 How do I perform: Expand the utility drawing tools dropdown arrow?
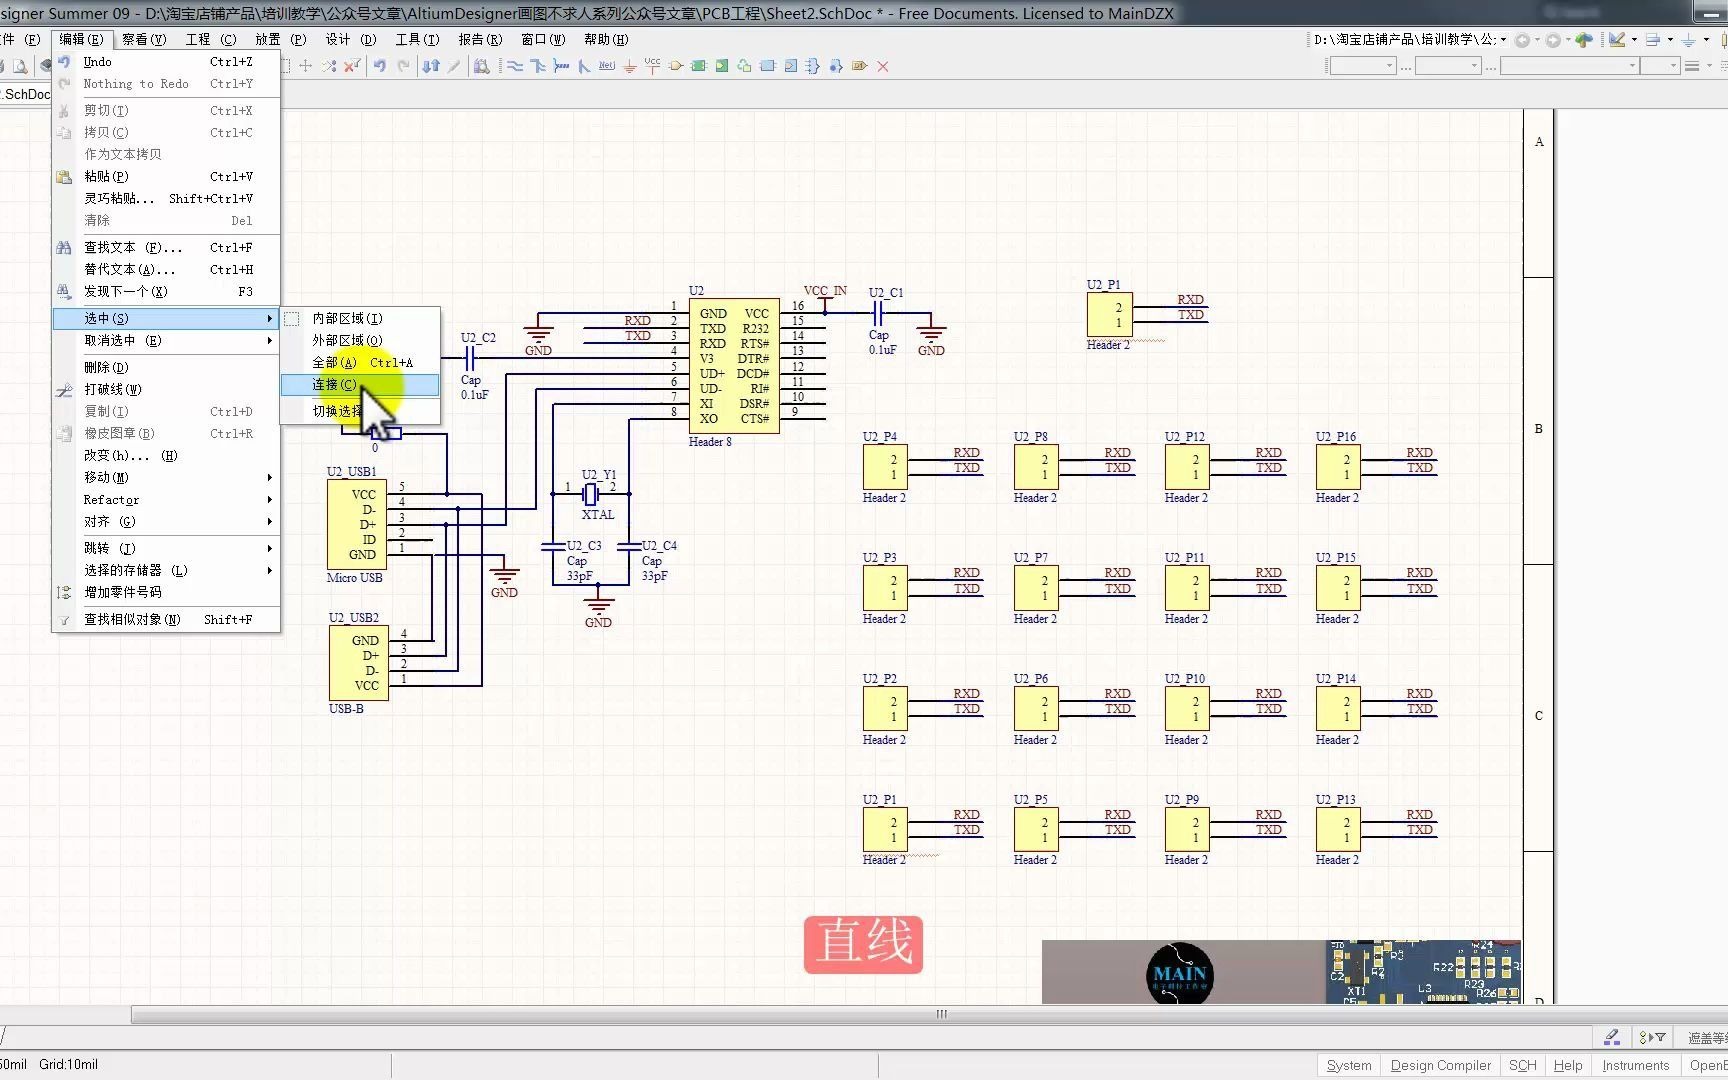[x=1634, y=40]
